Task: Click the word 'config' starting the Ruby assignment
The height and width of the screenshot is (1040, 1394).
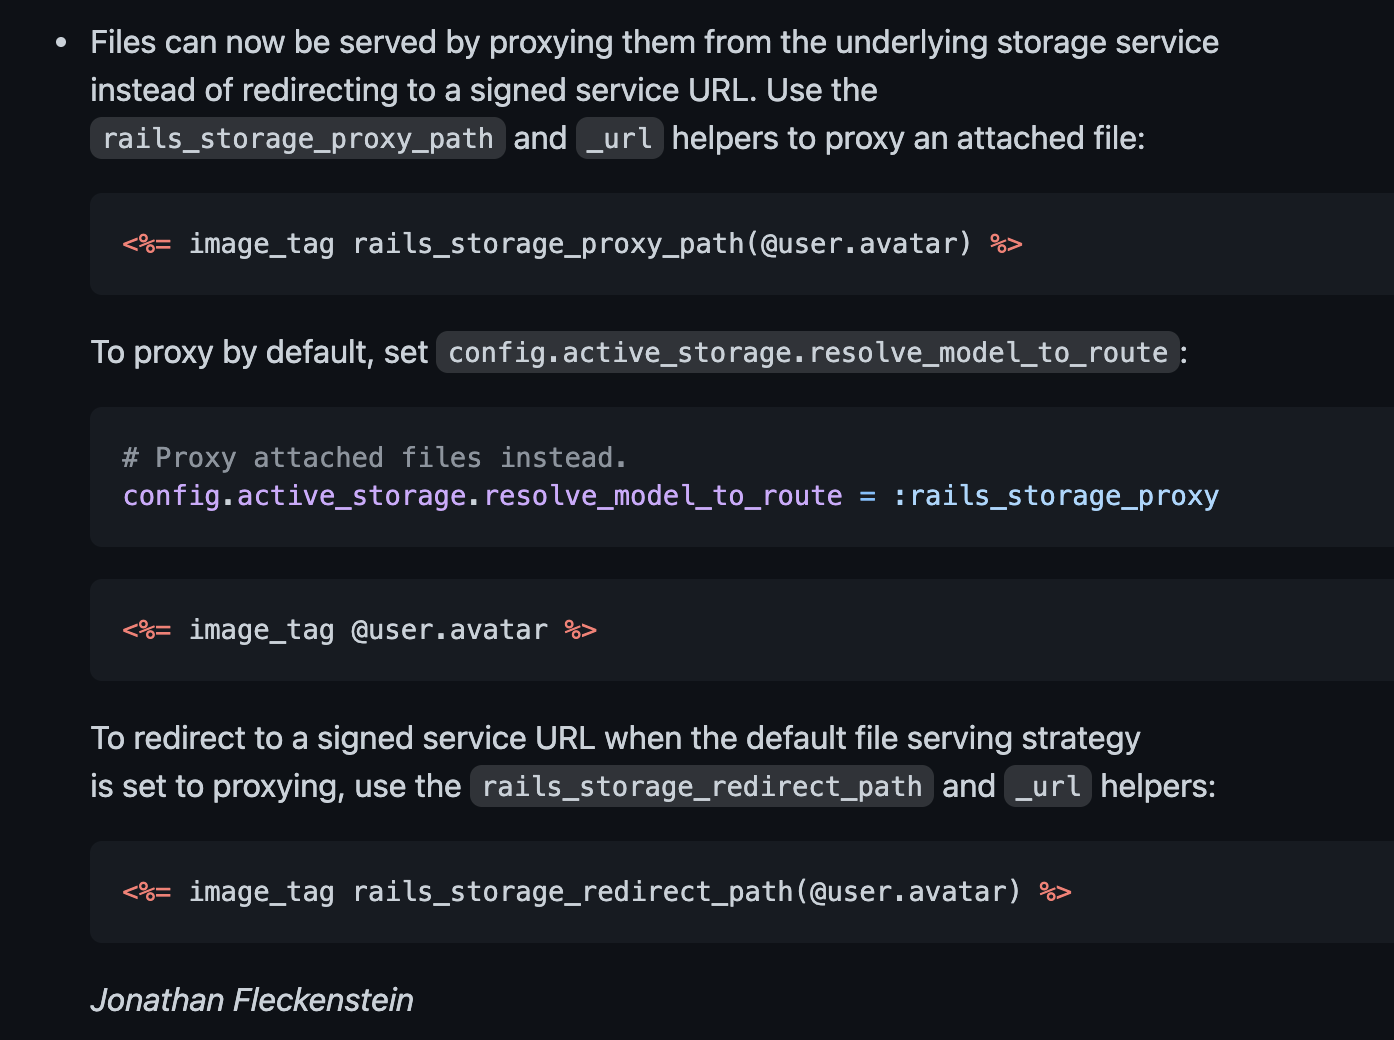Action: click(x=171, y=496)
